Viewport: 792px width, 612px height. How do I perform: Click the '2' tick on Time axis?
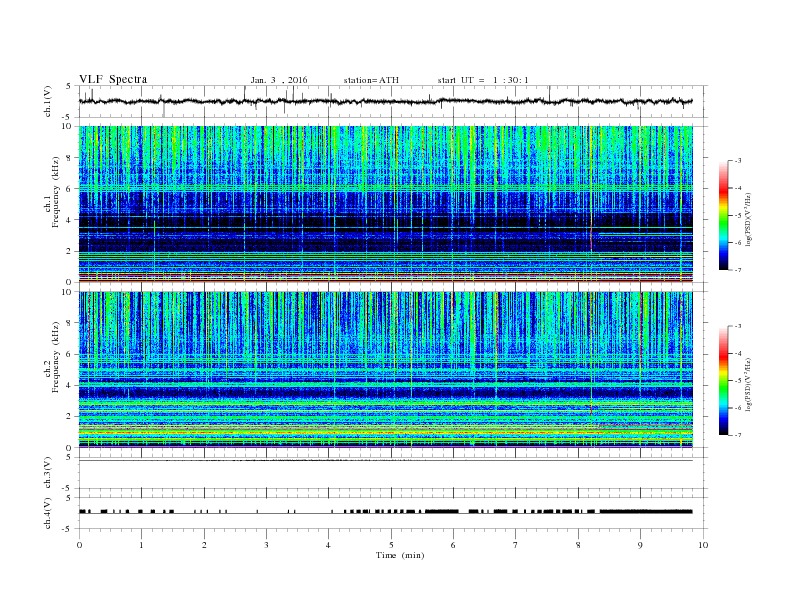pyautogui.click(x=204, y=545)
